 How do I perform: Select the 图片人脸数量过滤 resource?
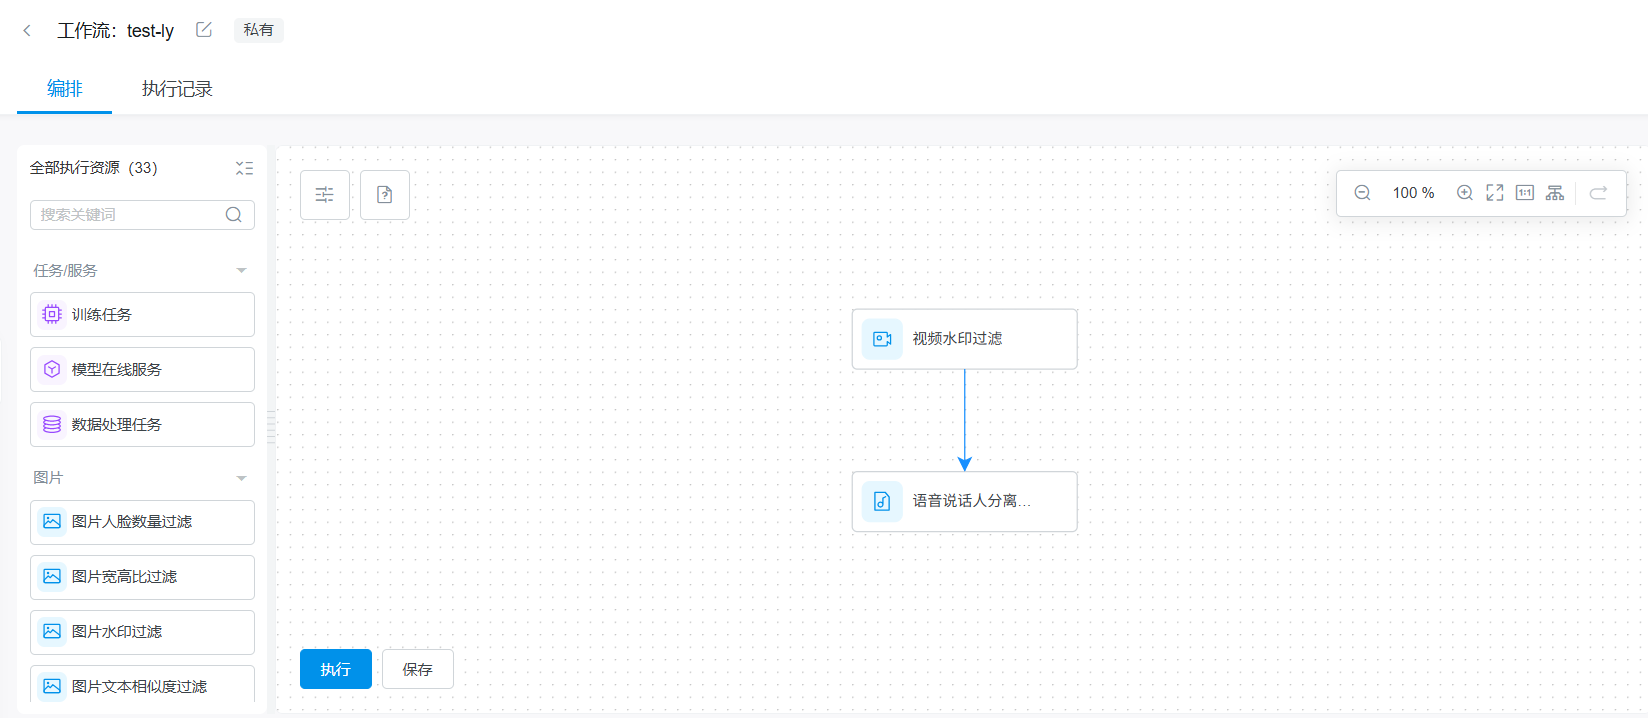click(x=142, y=522)
